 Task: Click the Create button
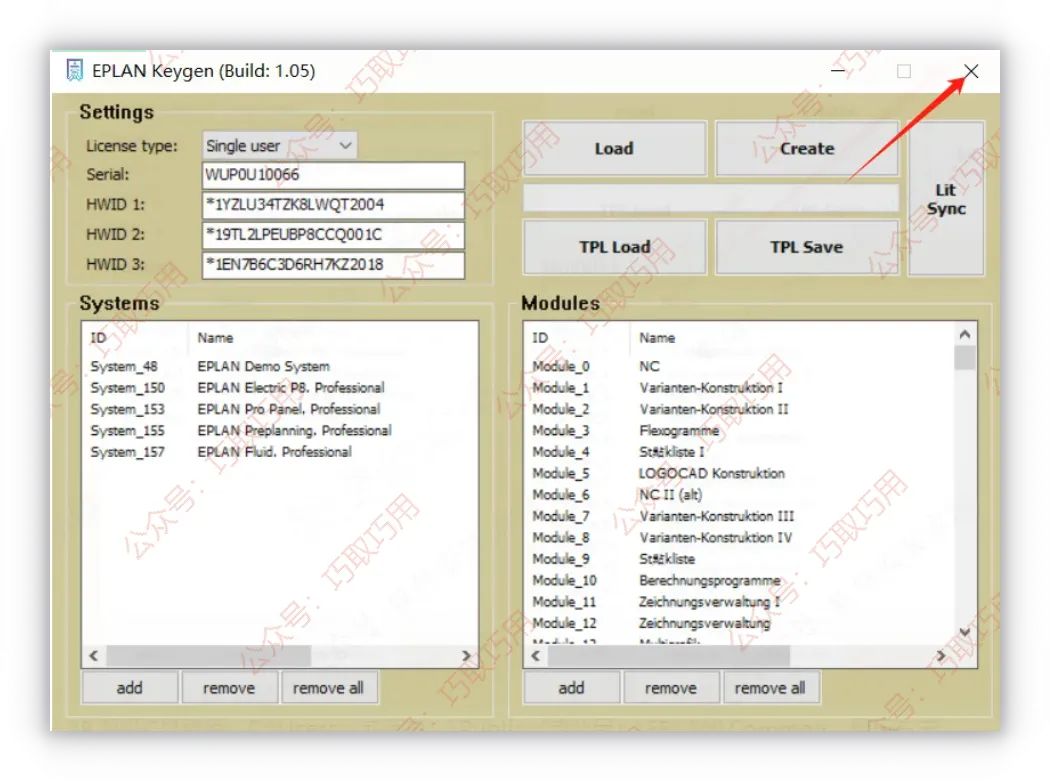click(806, 148)
